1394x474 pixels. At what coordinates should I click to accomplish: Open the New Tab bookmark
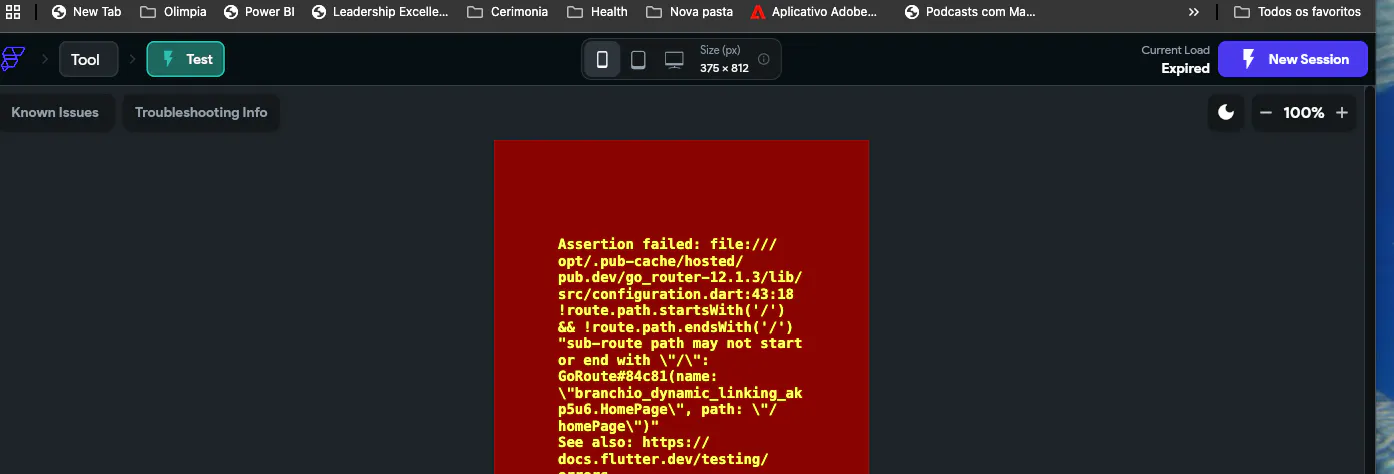point(86,12)
